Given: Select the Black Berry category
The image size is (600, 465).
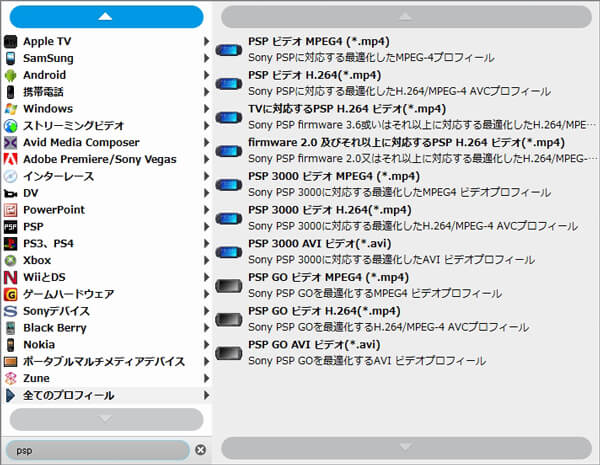Looking at the screenshot, I should [x=107, y=328].
